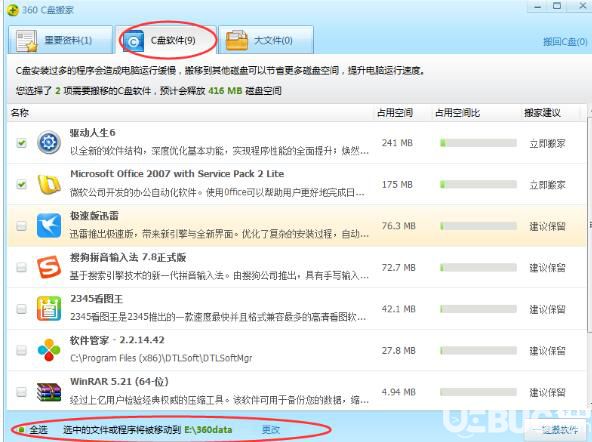
Task: Click the 搬回C盘(0) link
Action: 565,42
